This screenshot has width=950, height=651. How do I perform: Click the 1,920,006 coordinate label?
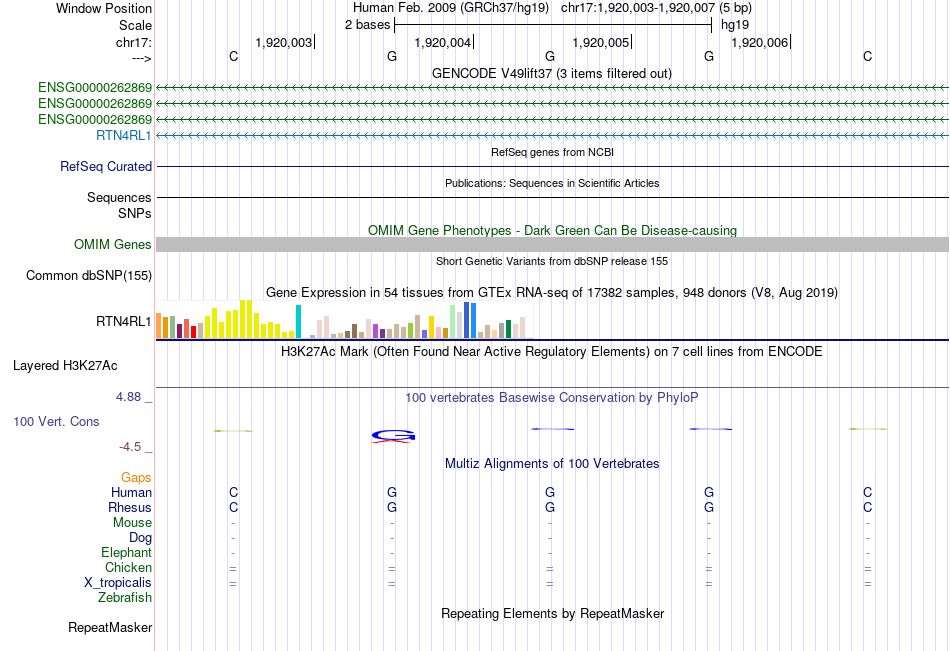pos(760,42)
